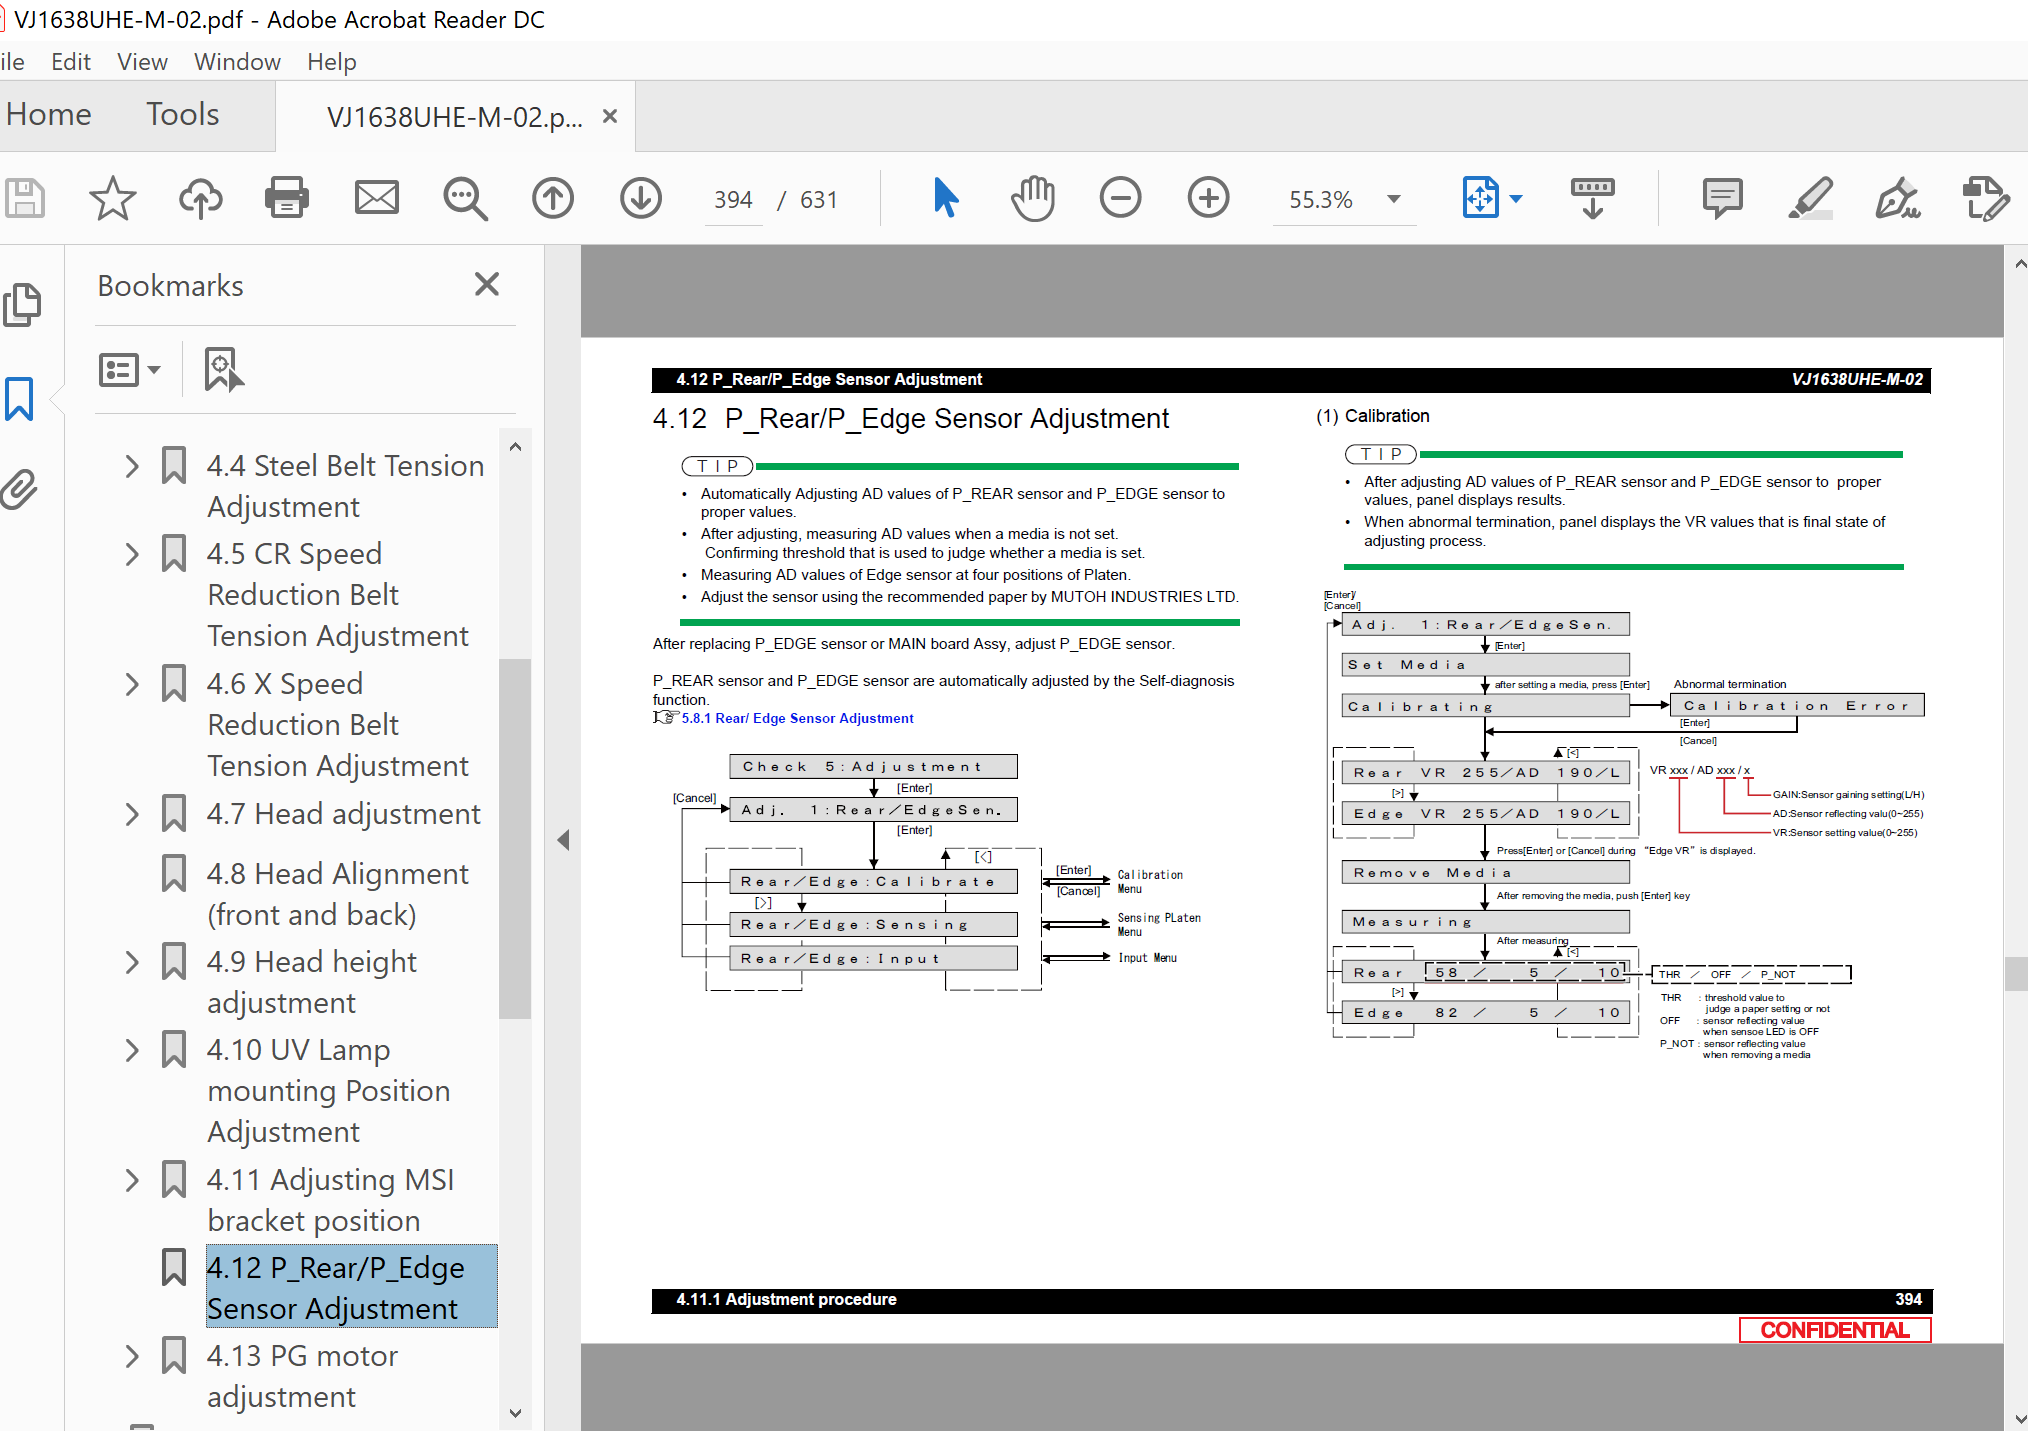
Task: Open the page thumbnails panel
Action: pos(22,304)
